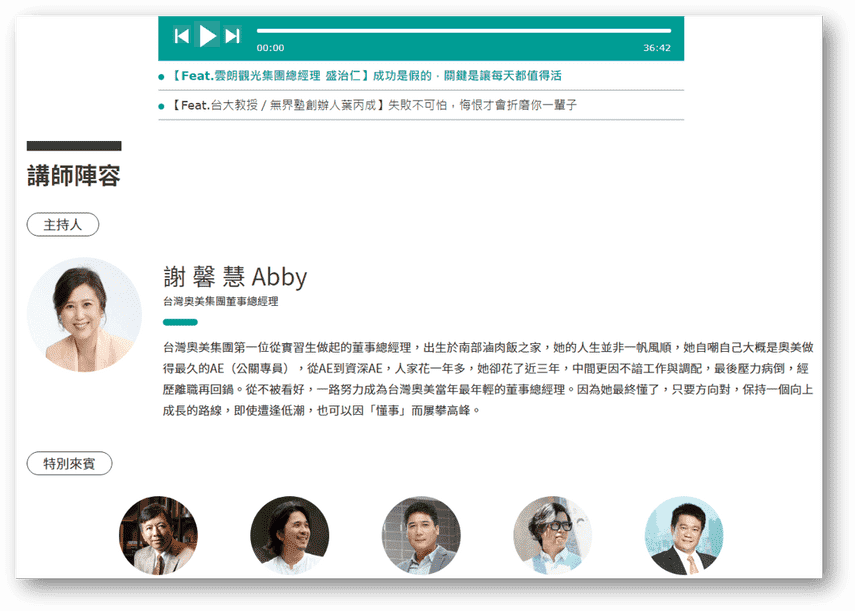The image size is (855, 611).
Task: Click the long-haired second guest's photo
Action: point(289,535)
